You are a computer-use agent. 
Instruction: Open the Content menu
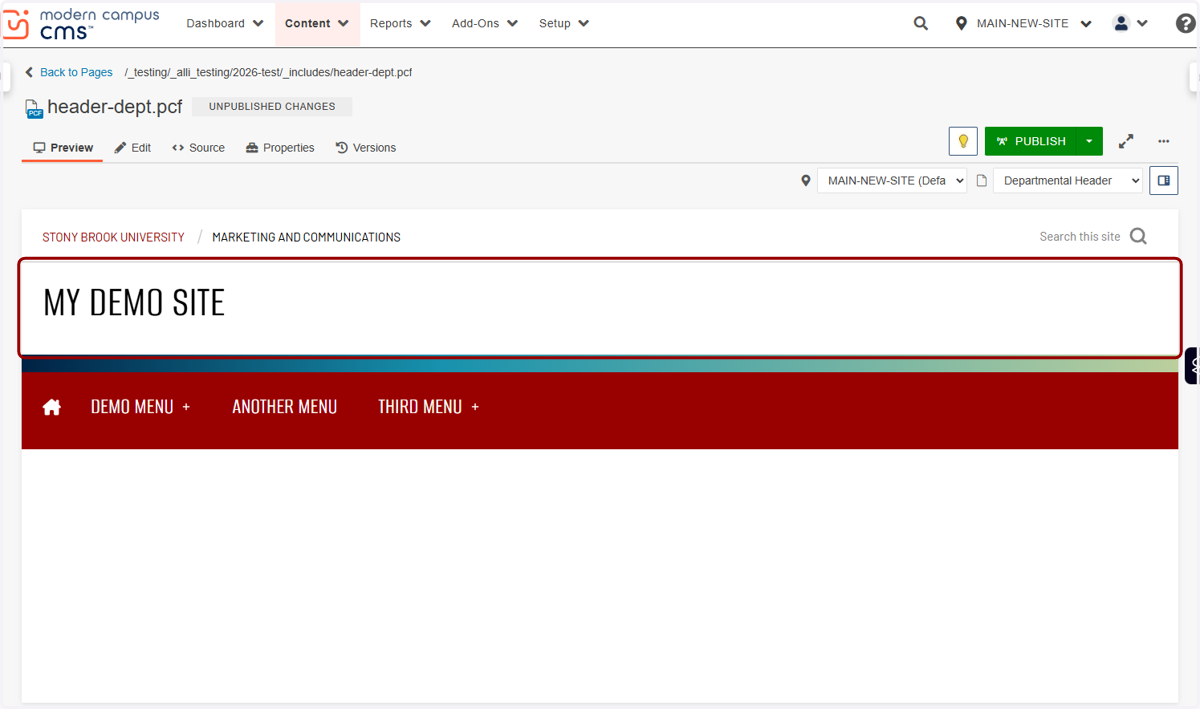(317, 23)
